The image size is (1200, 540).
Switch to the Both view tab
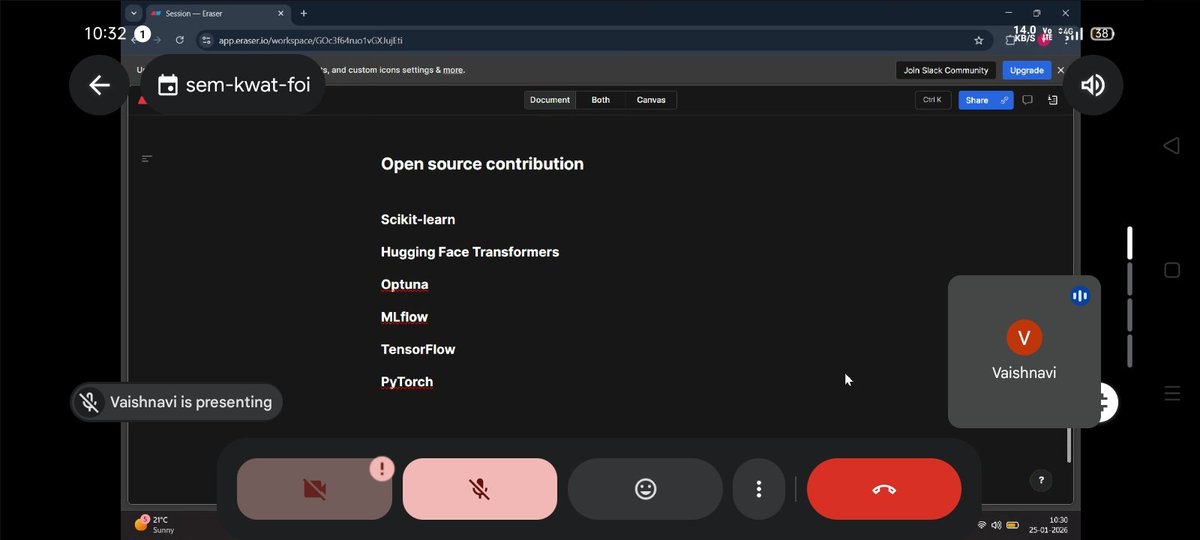point(601,100)
